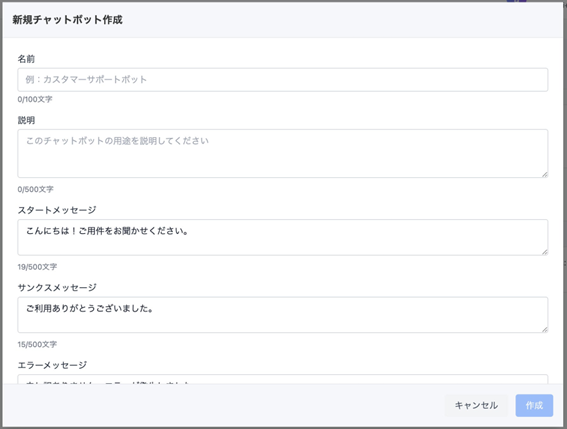Click the 新規チャットボット作成 dialog title

(68, 20)
